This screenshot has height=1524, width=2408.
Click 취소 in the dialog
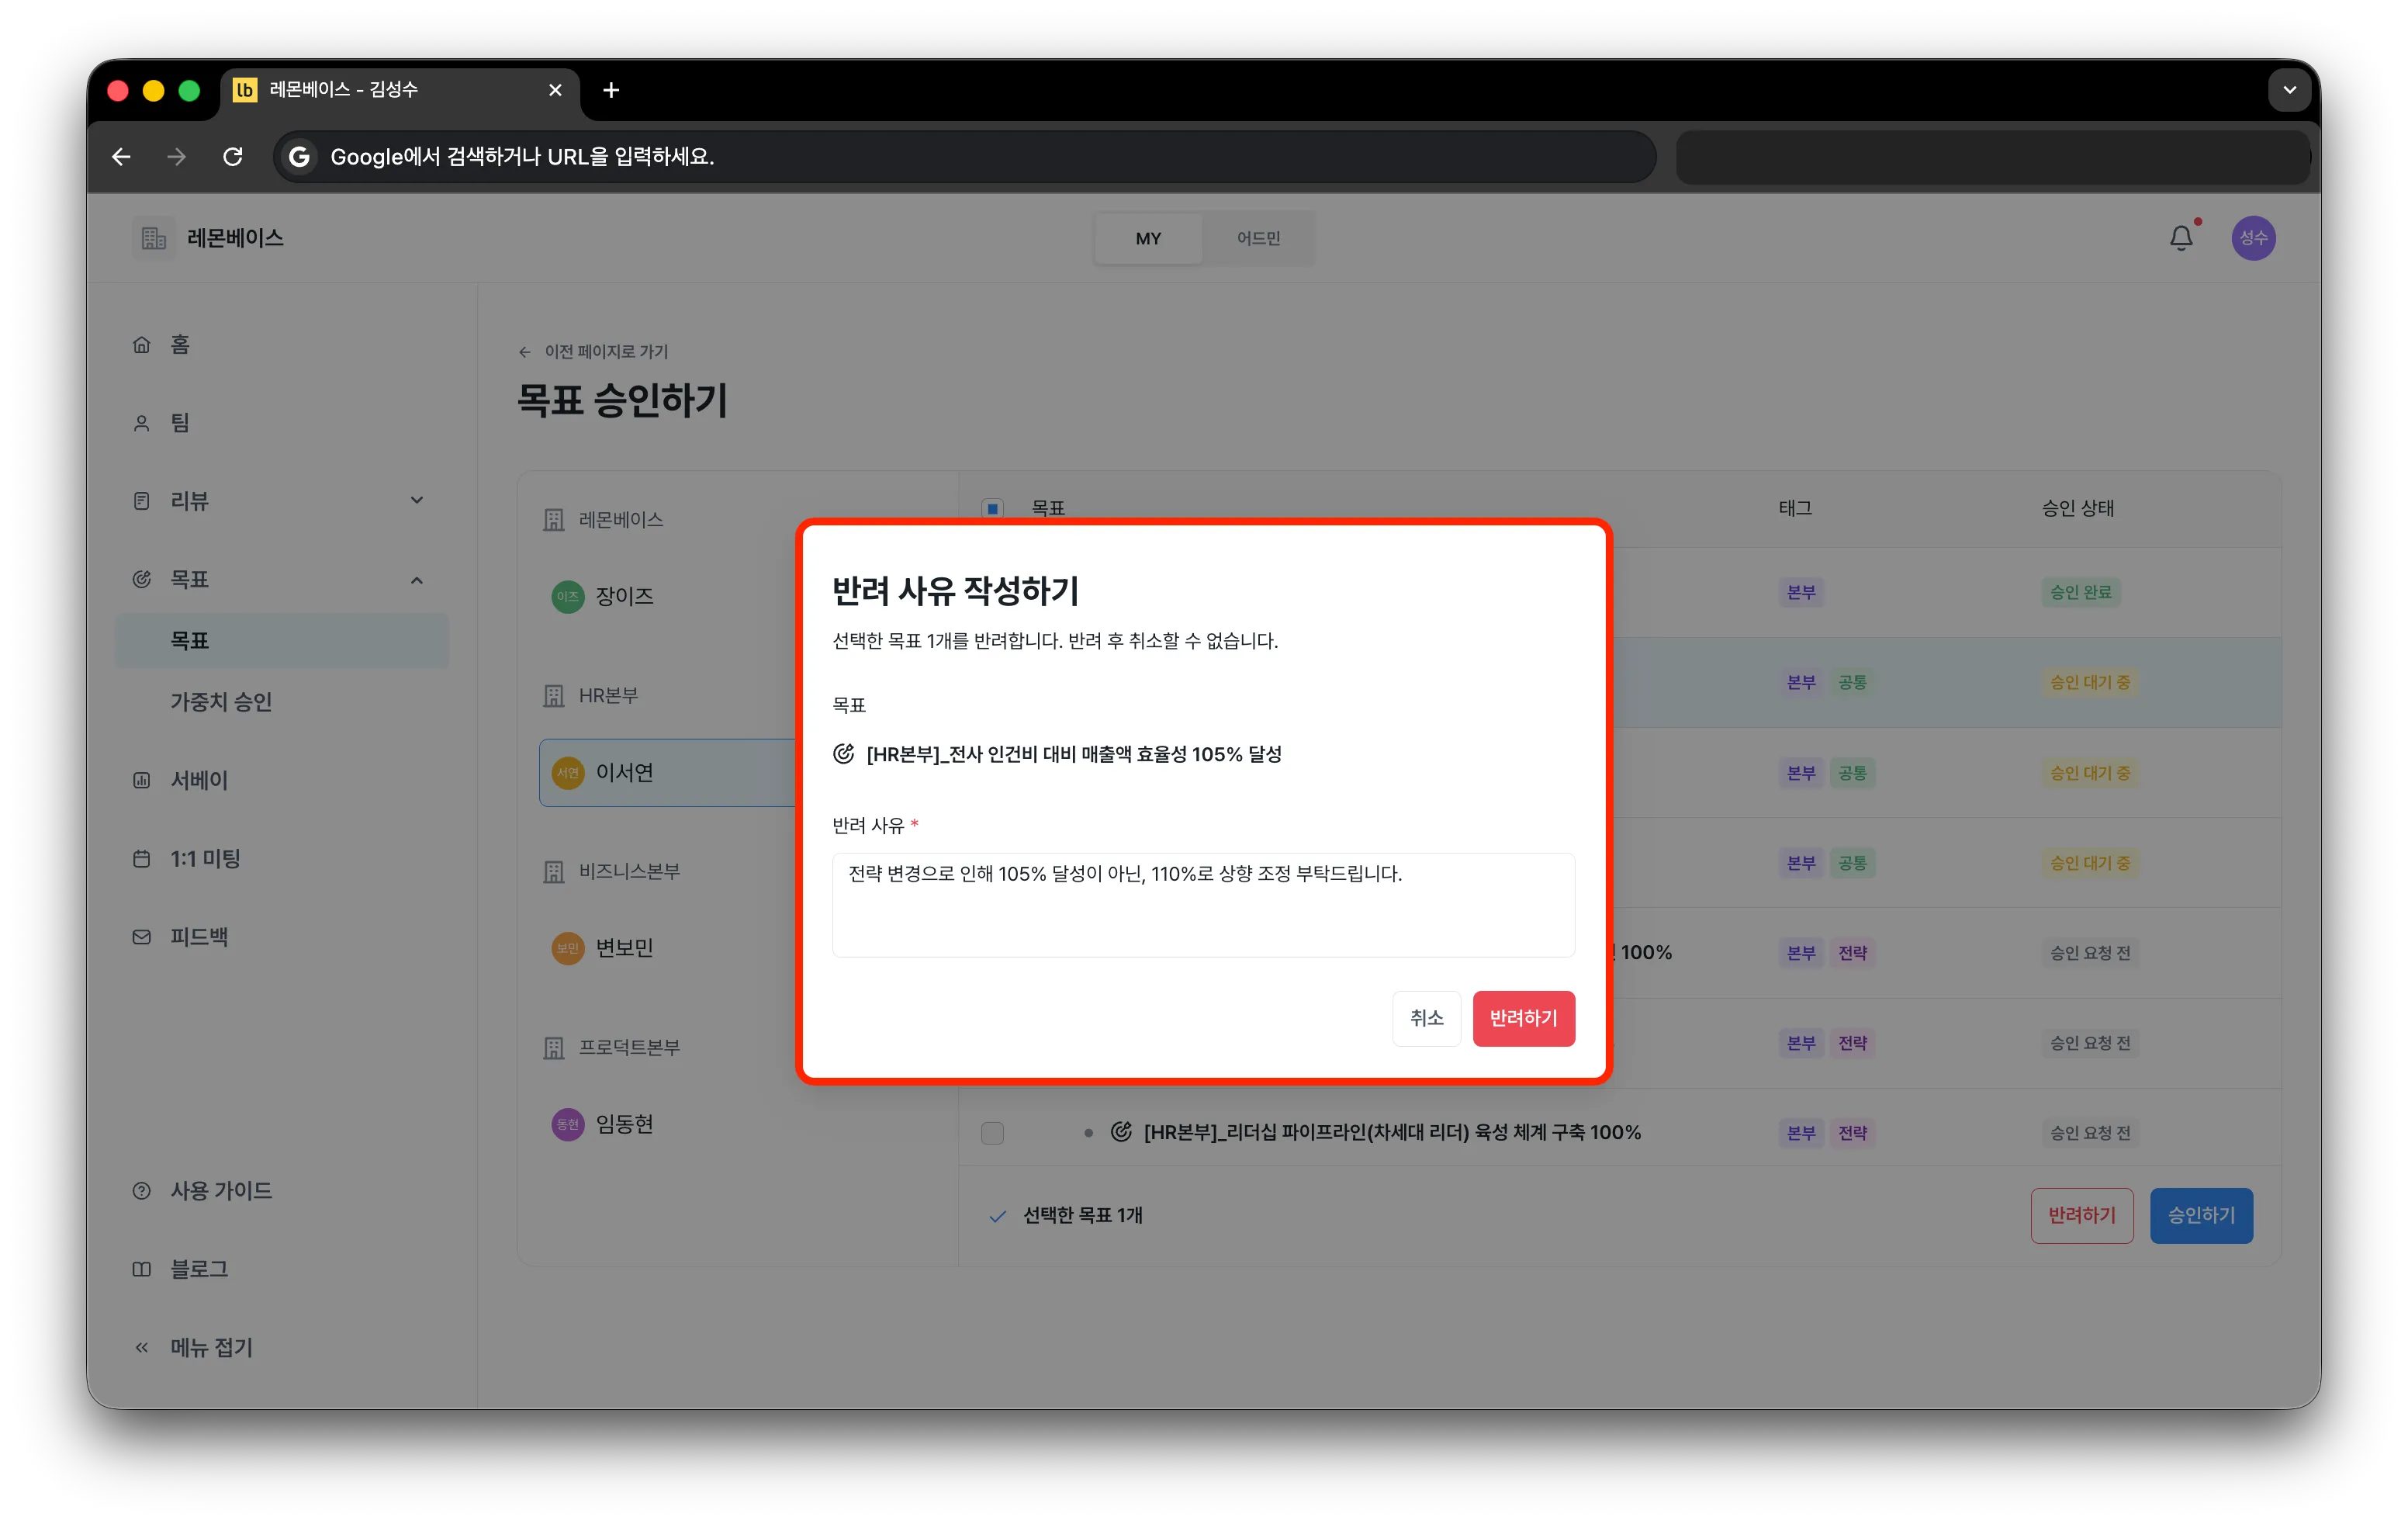tap(1426, 1019)
